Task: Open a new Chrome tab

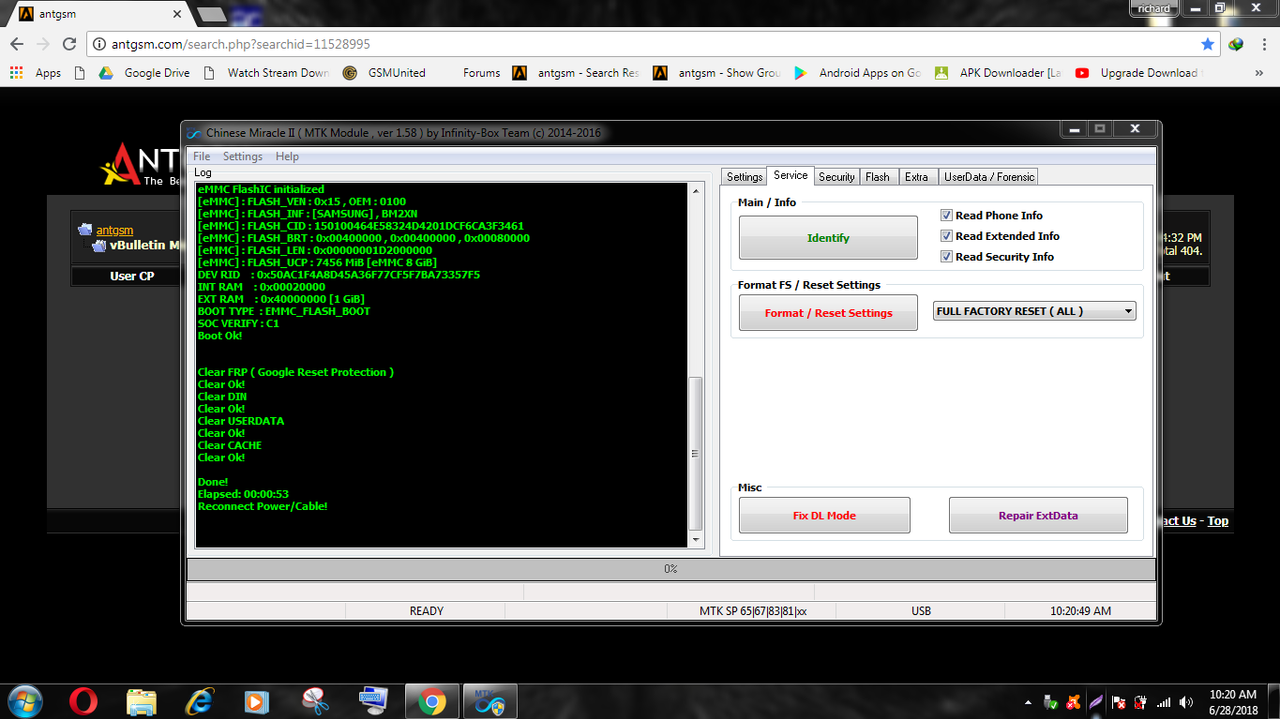Action: tap(211, 14)
